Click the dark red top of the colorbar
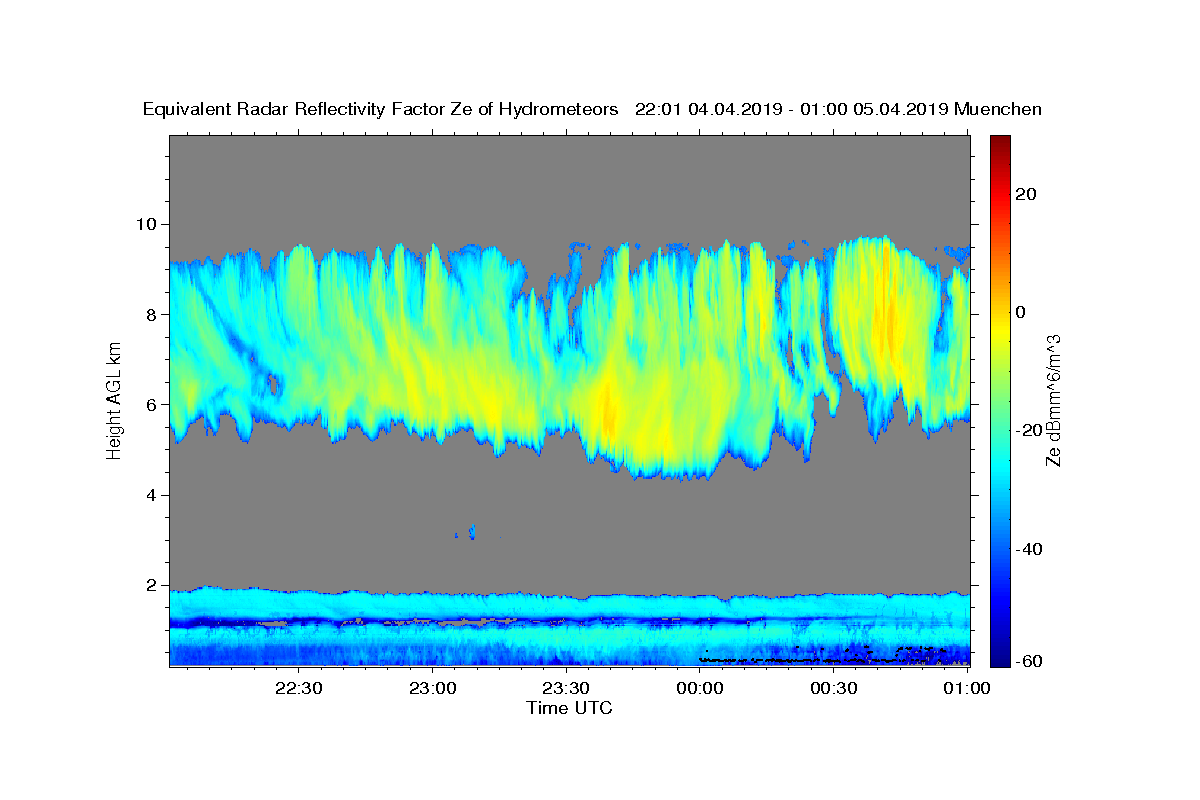Screen dimensions: 1200x800 tap(1000, 143)
